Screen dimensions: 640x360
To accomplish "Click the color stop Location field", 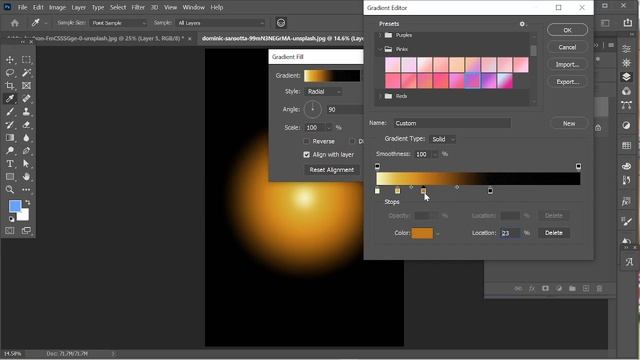I will click(x=510, y=233).
